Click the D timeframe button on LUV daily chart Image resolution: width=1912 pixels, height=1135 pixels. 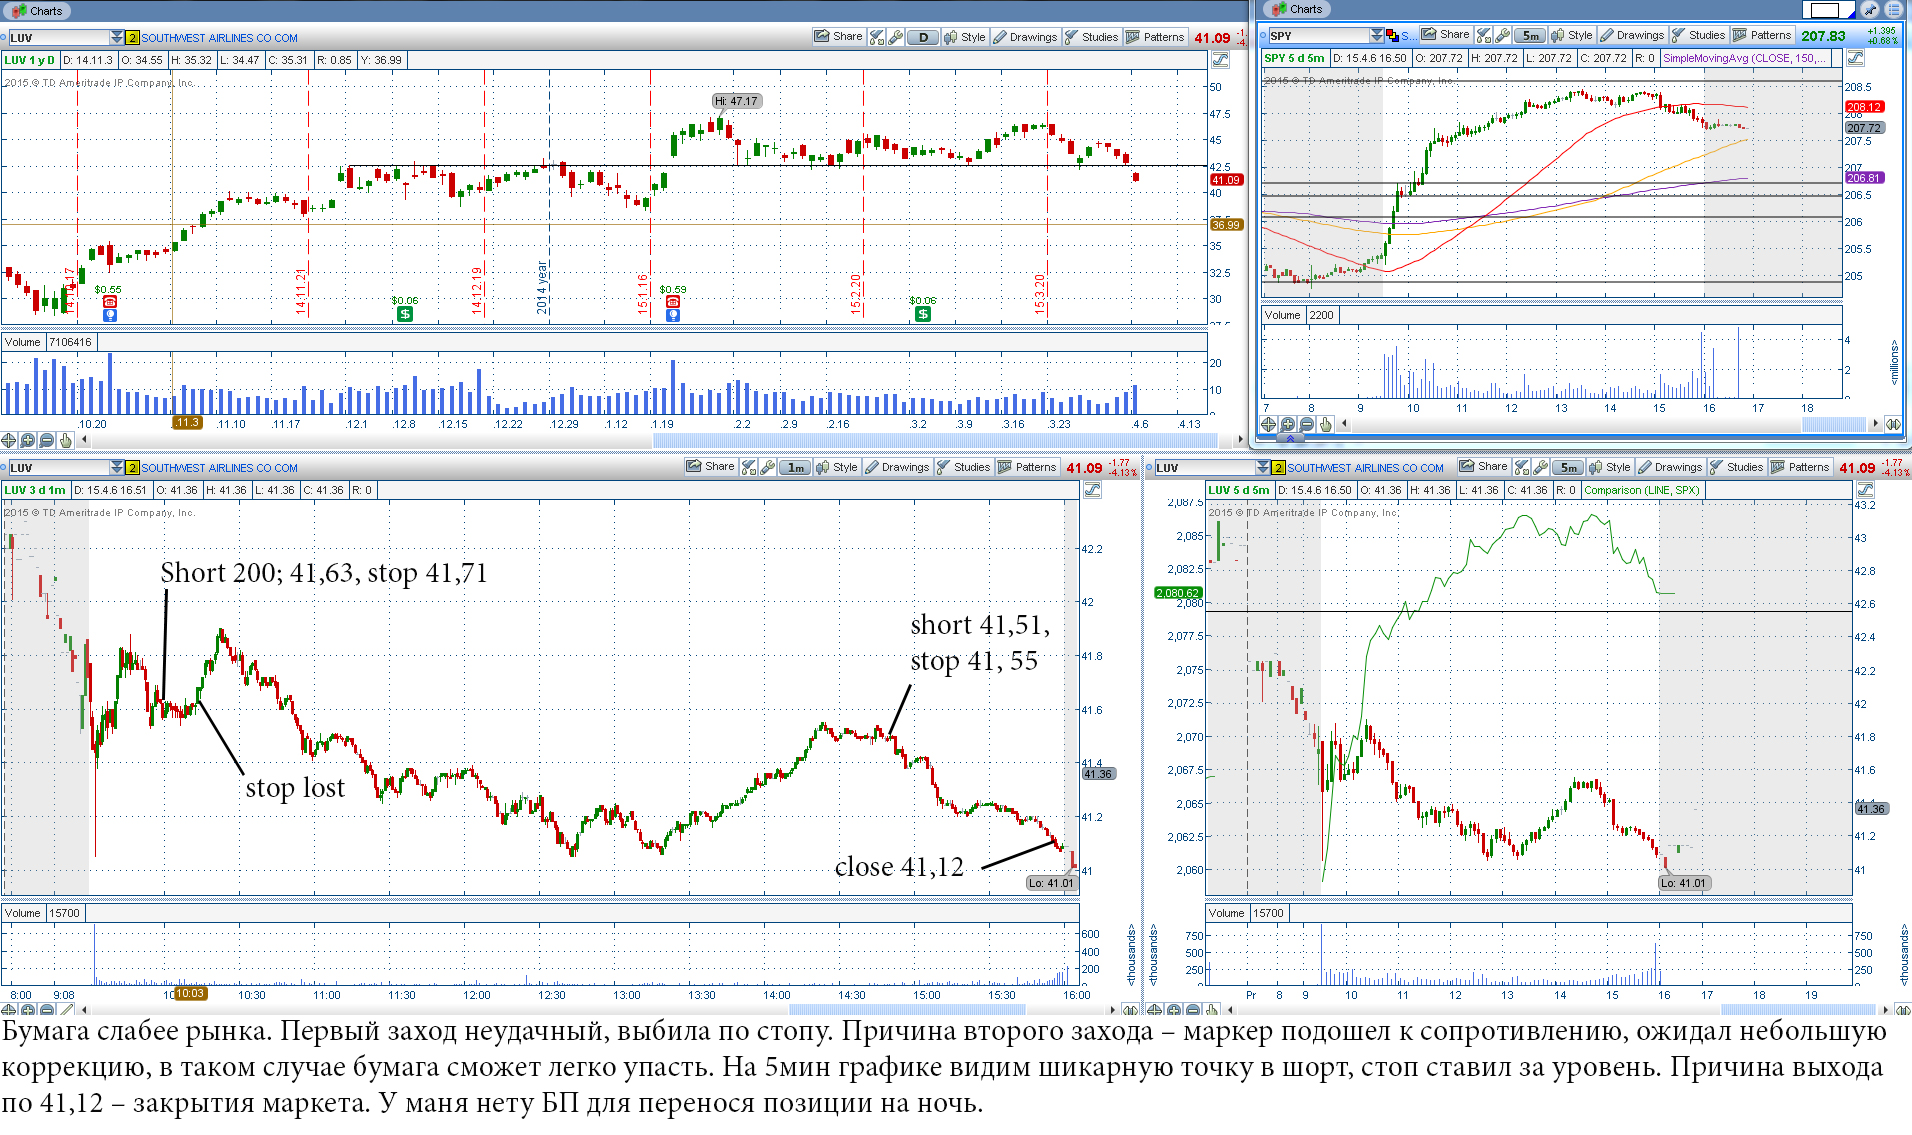[x=923, y=37]
